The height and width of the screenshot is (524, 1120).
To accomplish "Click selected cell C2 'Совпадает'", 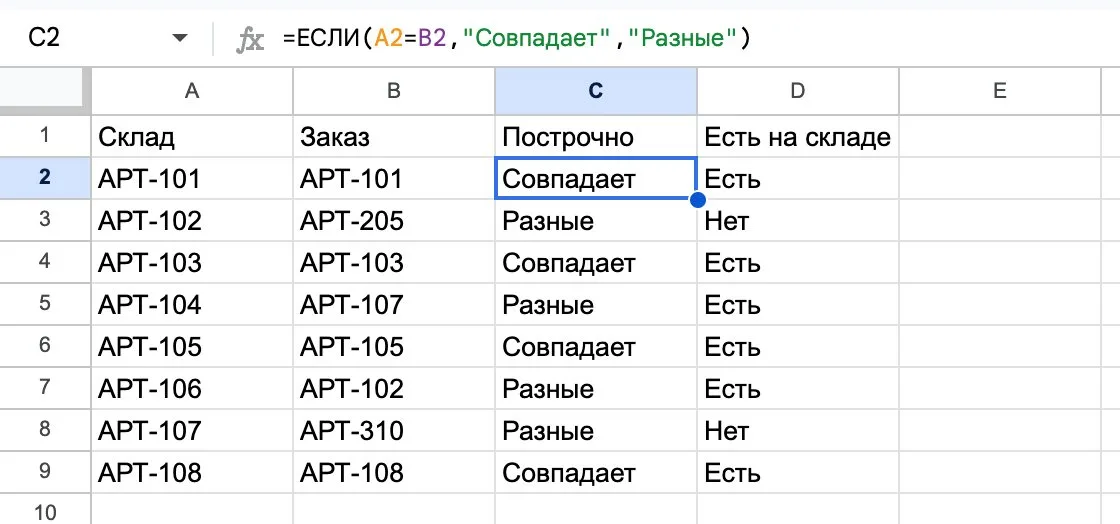I will (x=596, y=178).
